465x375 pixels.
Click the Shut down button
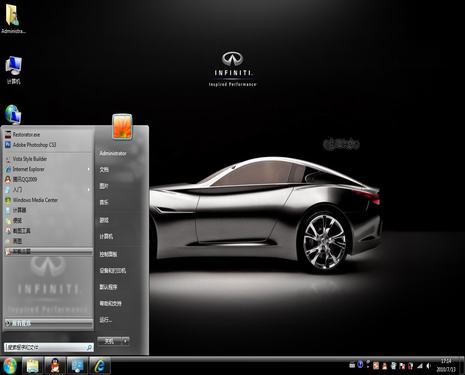(109, 341)
